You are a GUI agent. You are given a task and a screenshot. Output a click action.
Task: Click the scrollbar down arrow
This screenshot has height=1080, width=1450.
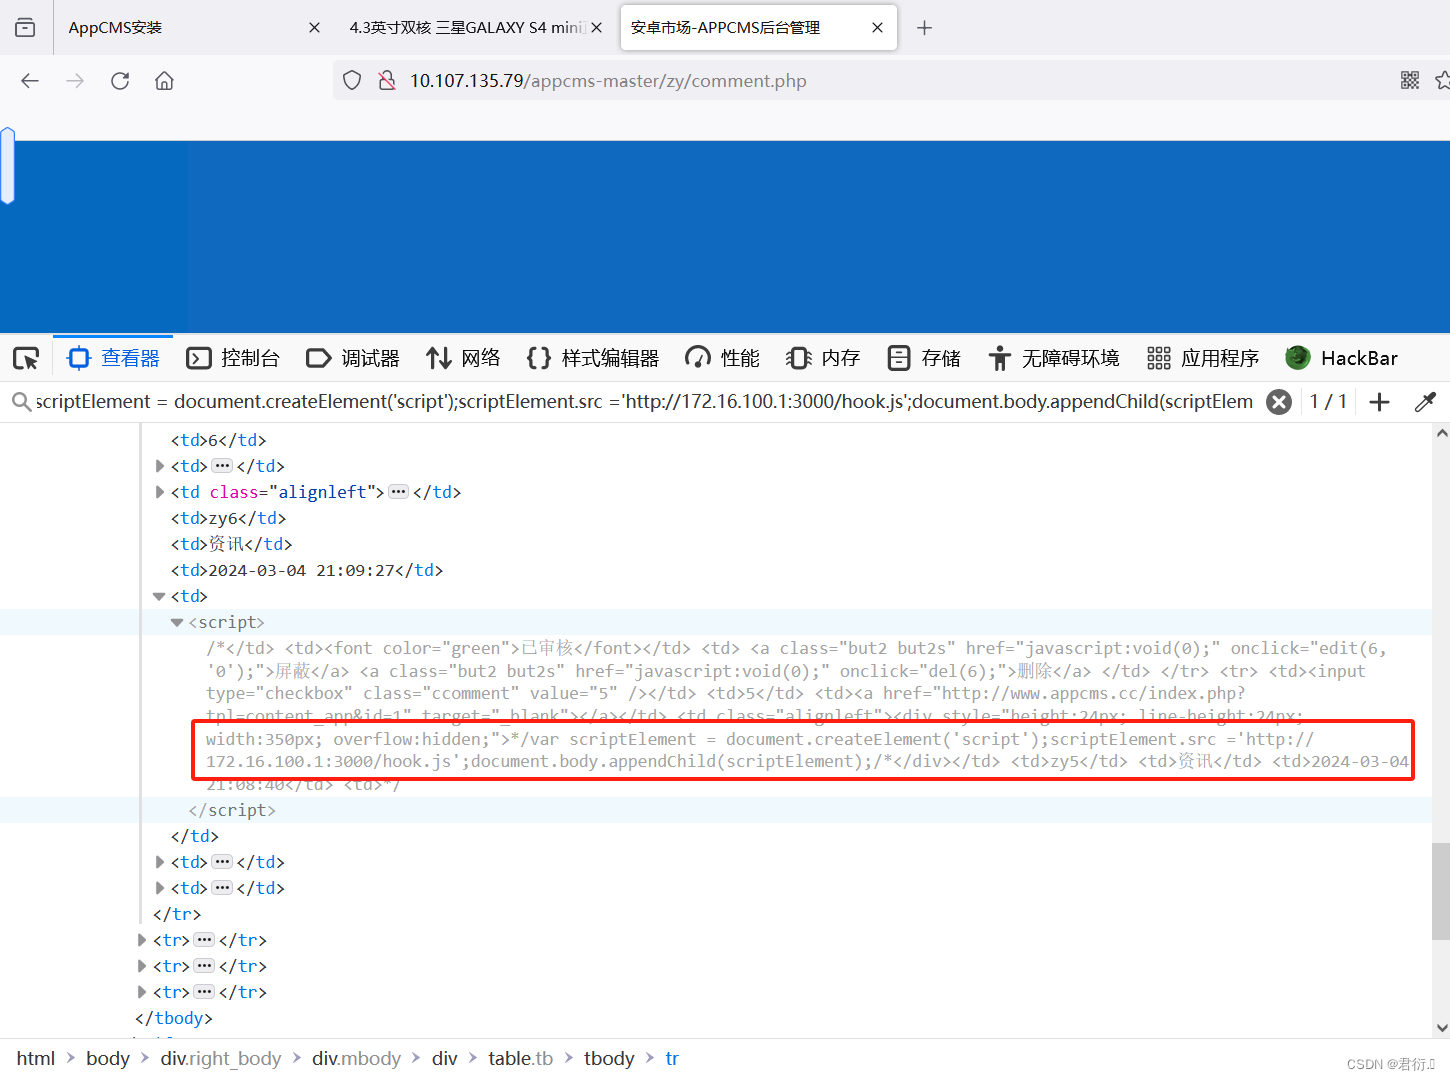click(1441, 1028)
